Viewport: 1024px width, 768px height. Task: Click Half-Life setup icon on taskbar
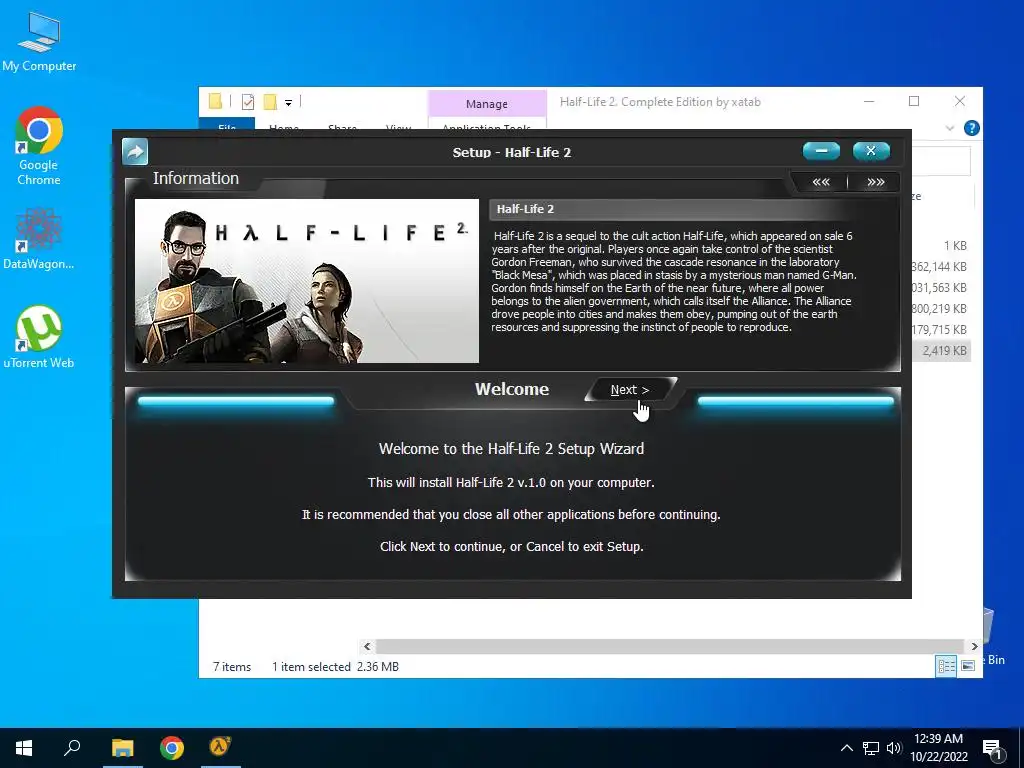(221, 746)
